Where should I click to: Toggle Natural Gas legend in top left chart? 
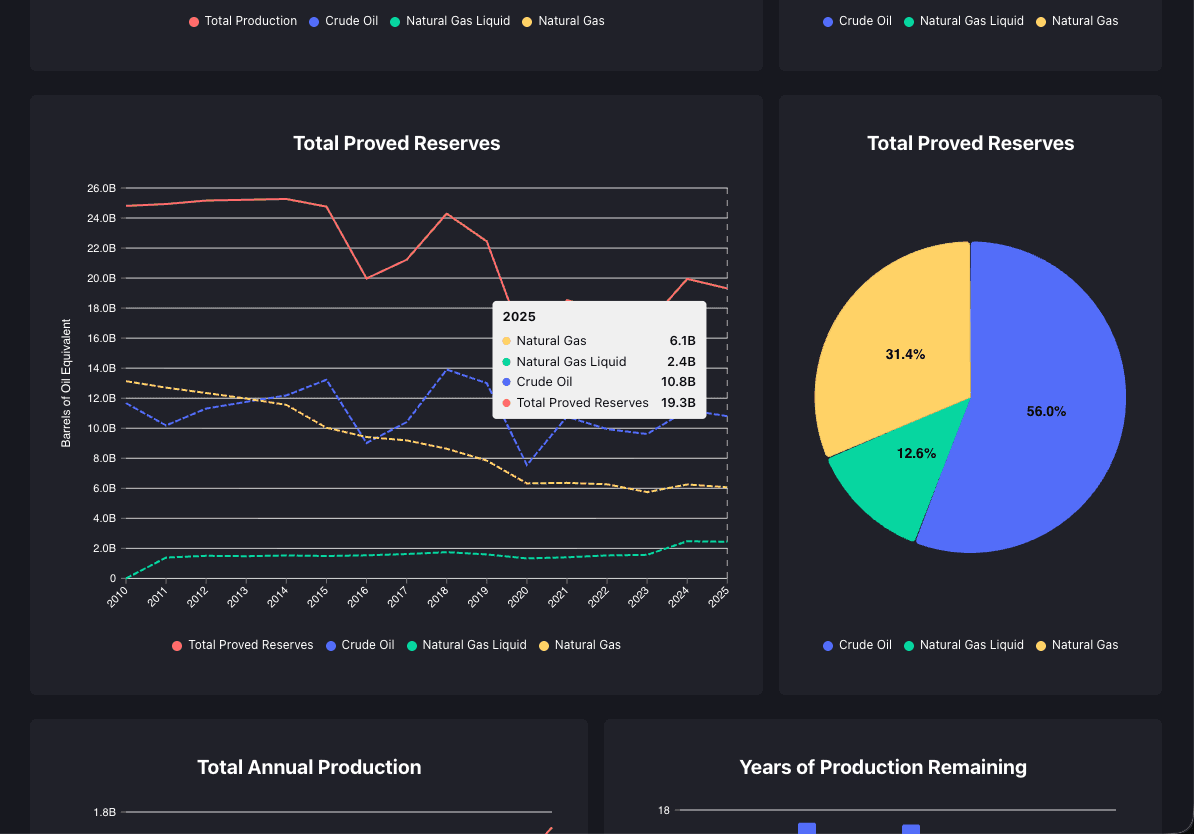[563, 21]
